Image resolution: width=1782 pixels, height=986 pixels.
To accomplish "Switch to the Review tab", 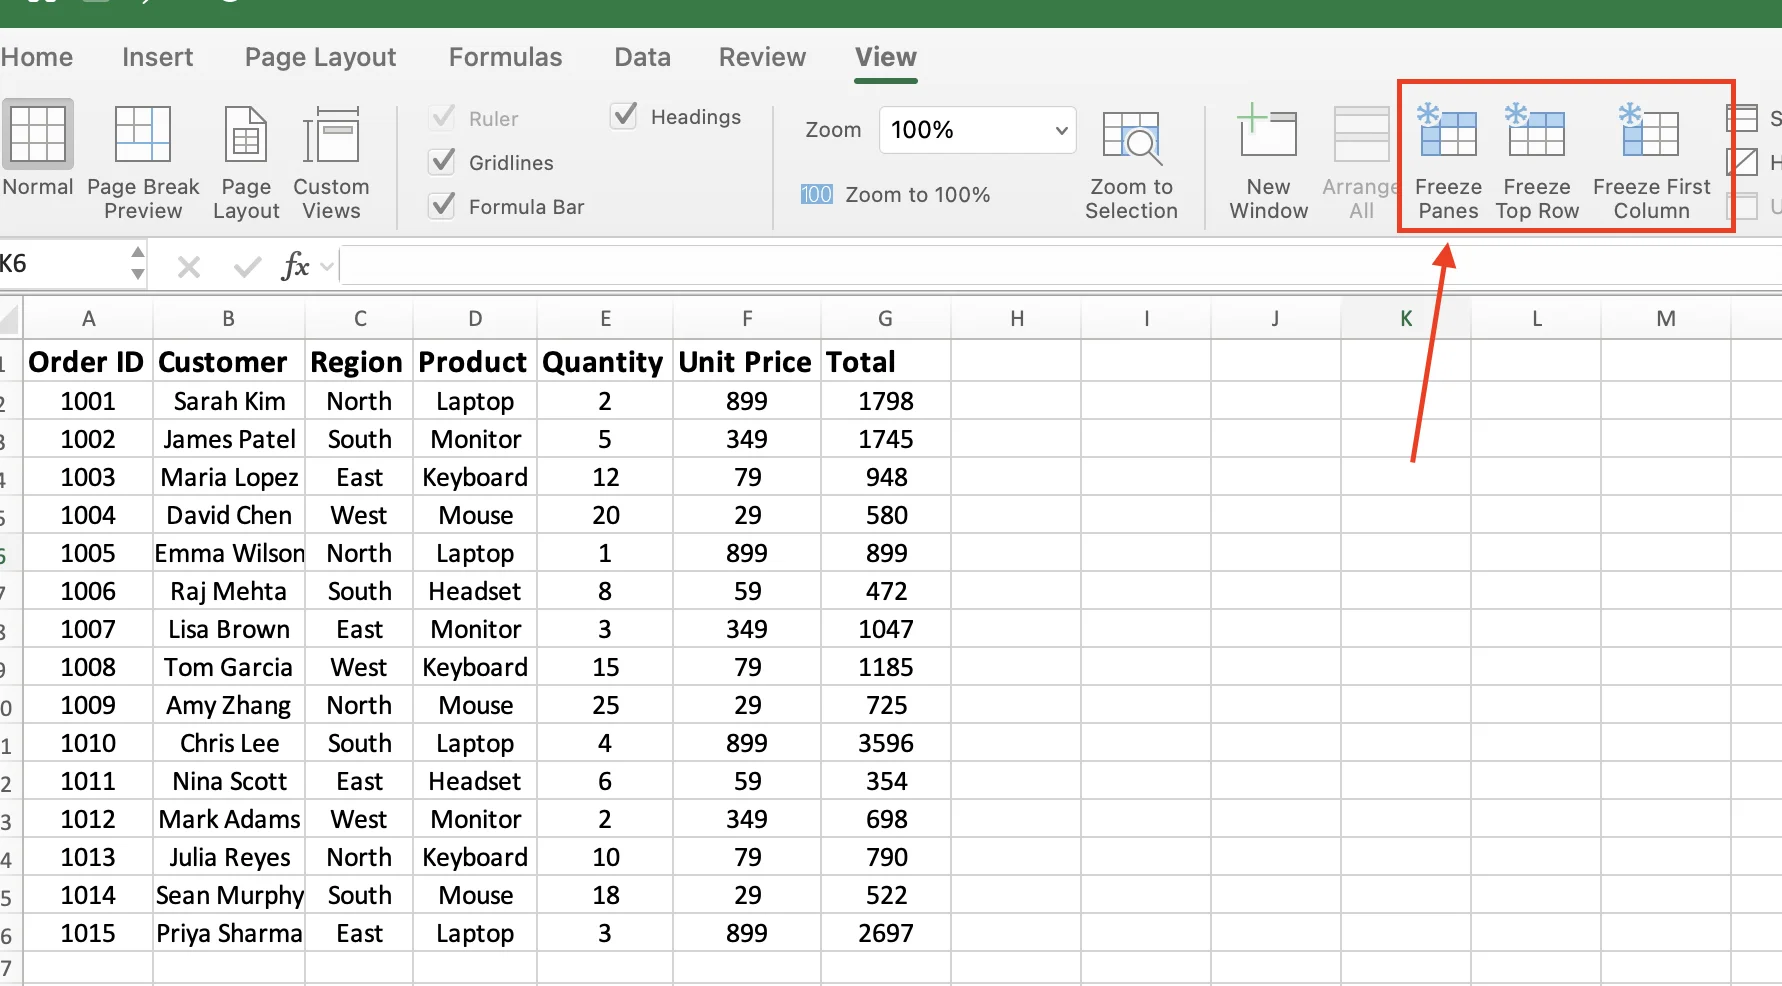I will coord(761,57).
